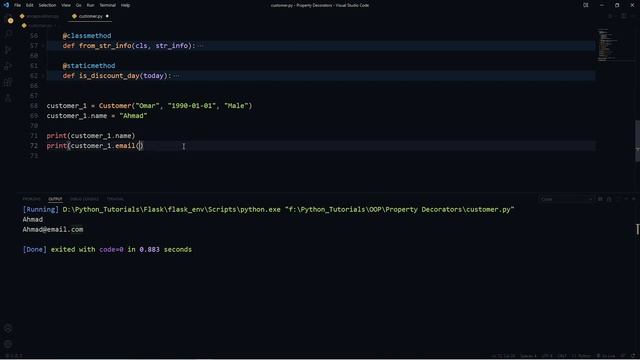This screenshot has height=360, width=640.
Task: Open the File menu
Action: pyautogui.click(x=17, y=5)
